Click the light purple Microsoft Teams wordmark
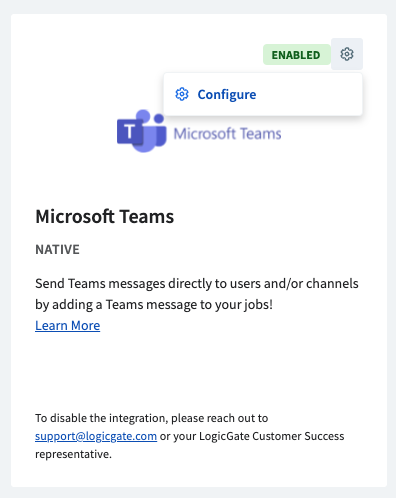The width and height of the screenshot is (396, 498). coord(227,134)
